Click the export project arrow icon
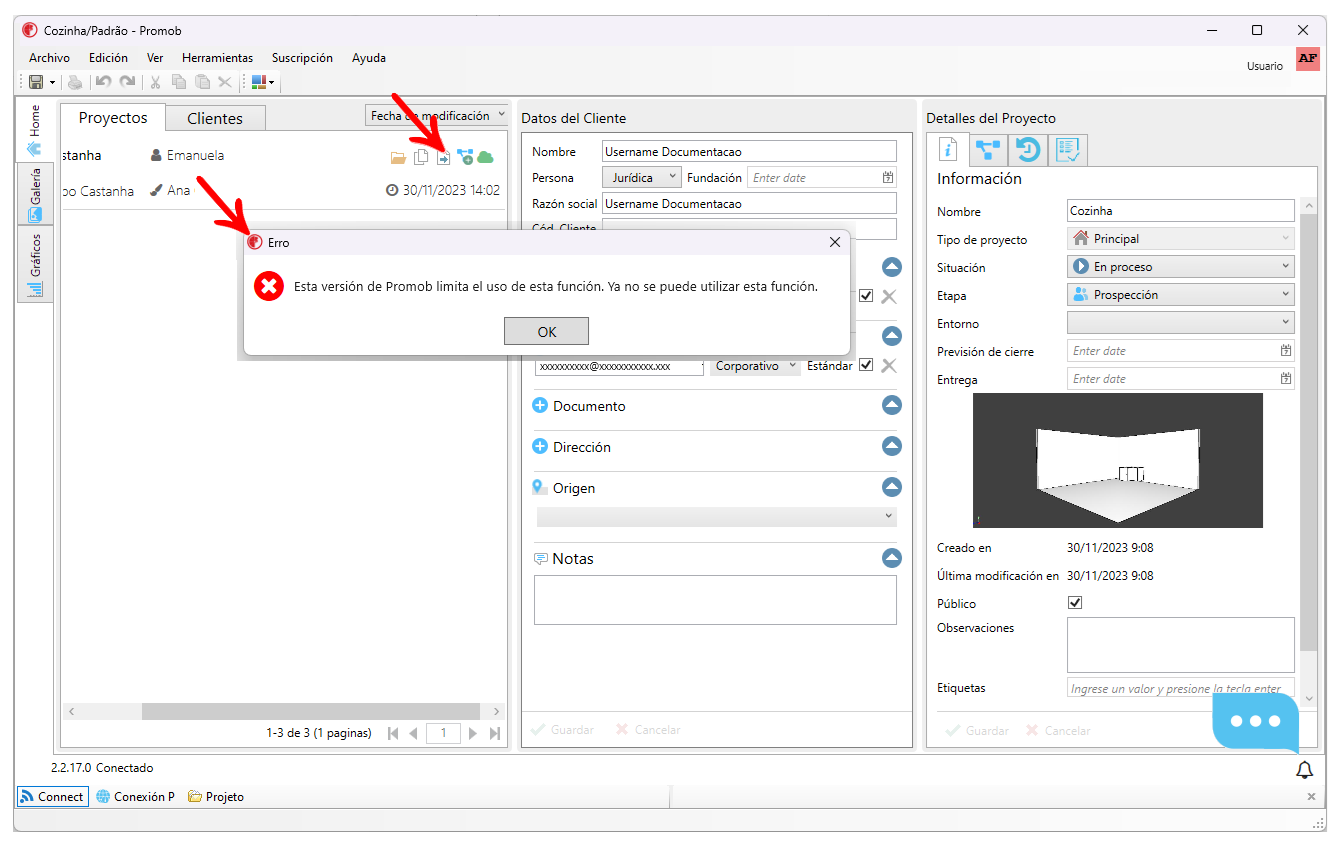Viewport: 1337px width, 841px height. 443,157
